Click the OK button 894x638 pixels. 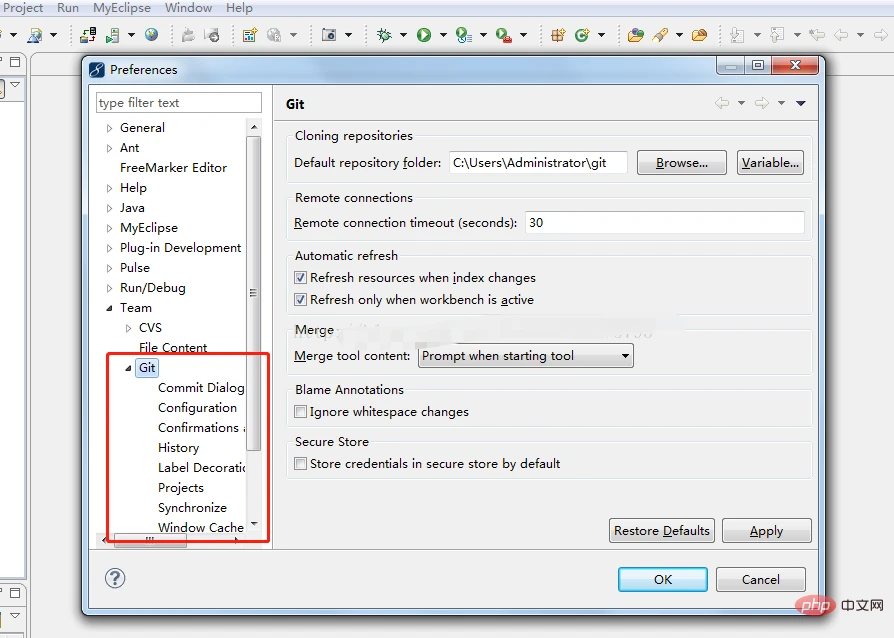[x=663, y=579]
